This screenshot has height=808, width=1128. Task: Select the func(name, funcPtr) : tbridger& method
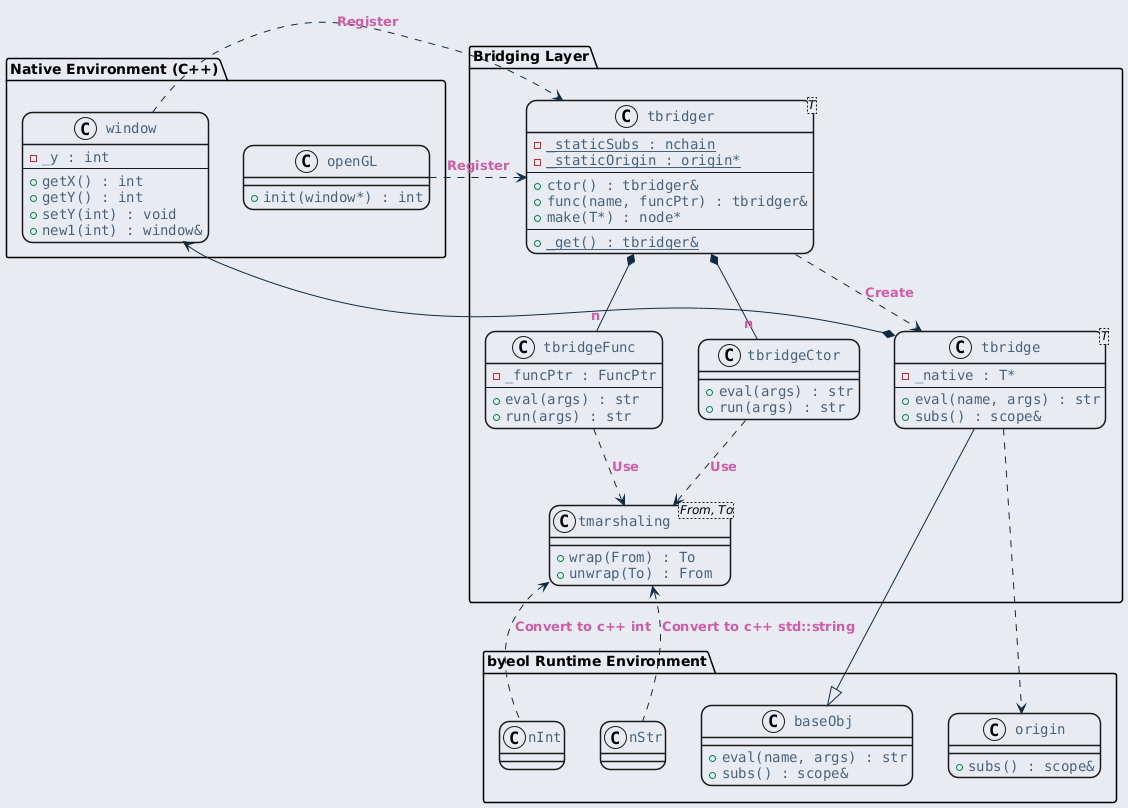coord(677,201)
